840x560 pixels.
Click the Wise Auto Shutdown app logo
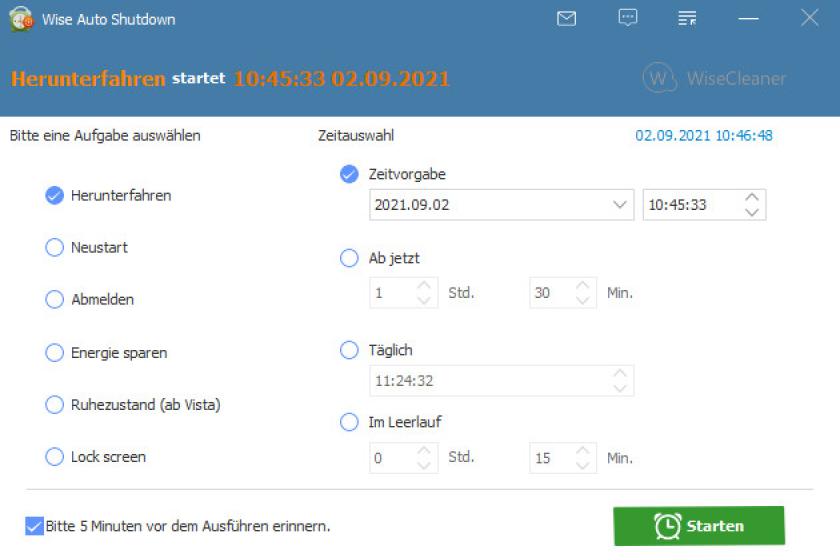pyautogui.click(x=21, y=19)
